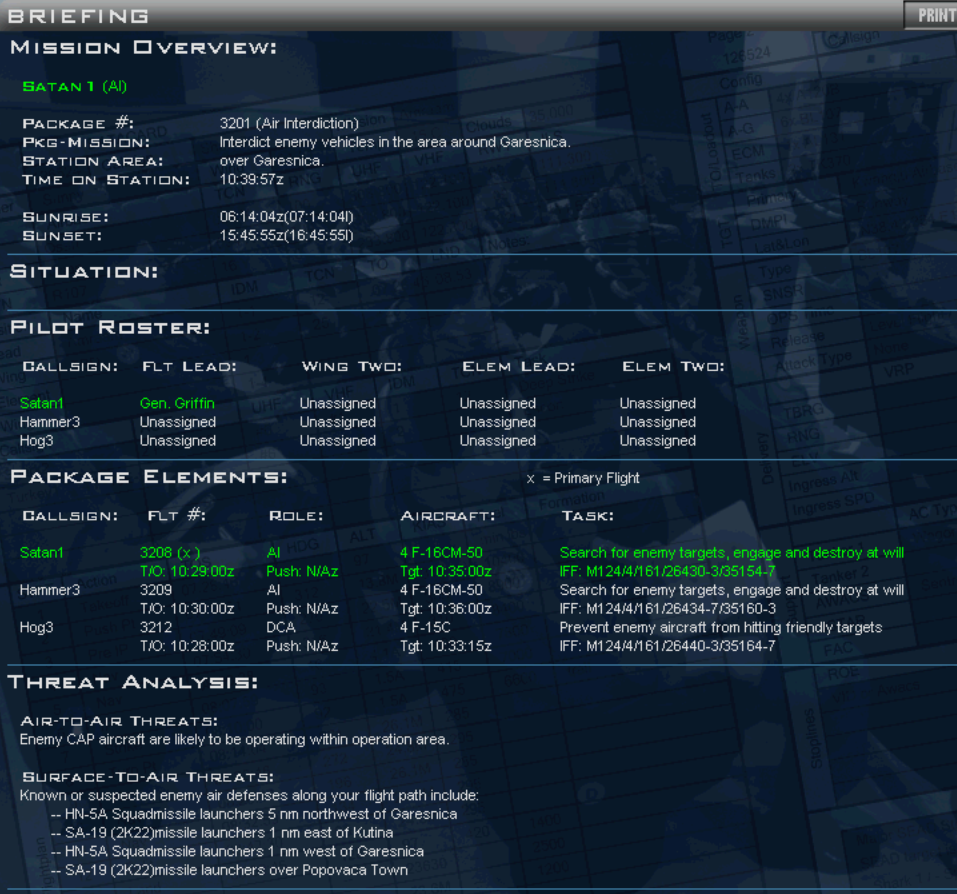Click the 4 F-15C aircraft entry
The width and height of the screenshot is (957, 894).
432,628
